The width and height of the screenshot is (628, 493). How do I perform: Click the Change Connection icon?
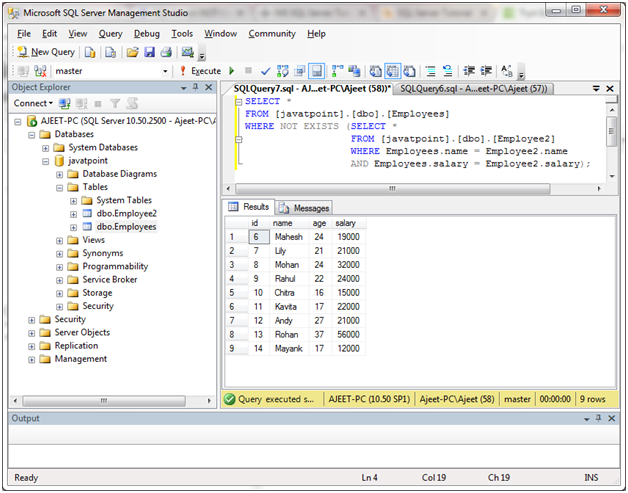coord(40,71)
